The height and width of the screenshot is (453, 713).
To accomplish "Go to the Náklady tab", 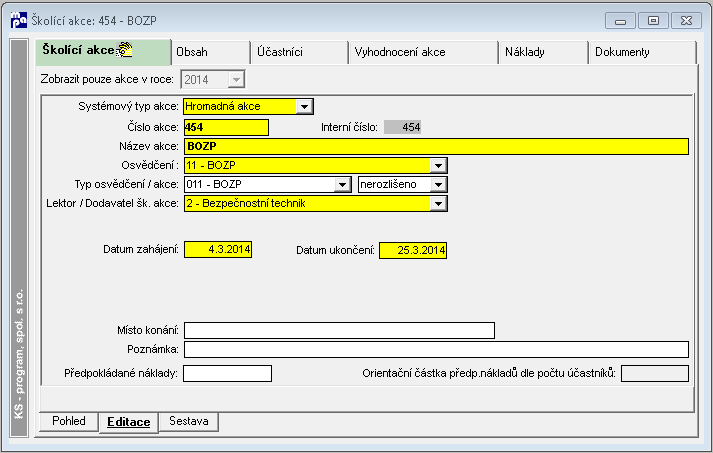I will pyautogui.click(x=543, y=52).
